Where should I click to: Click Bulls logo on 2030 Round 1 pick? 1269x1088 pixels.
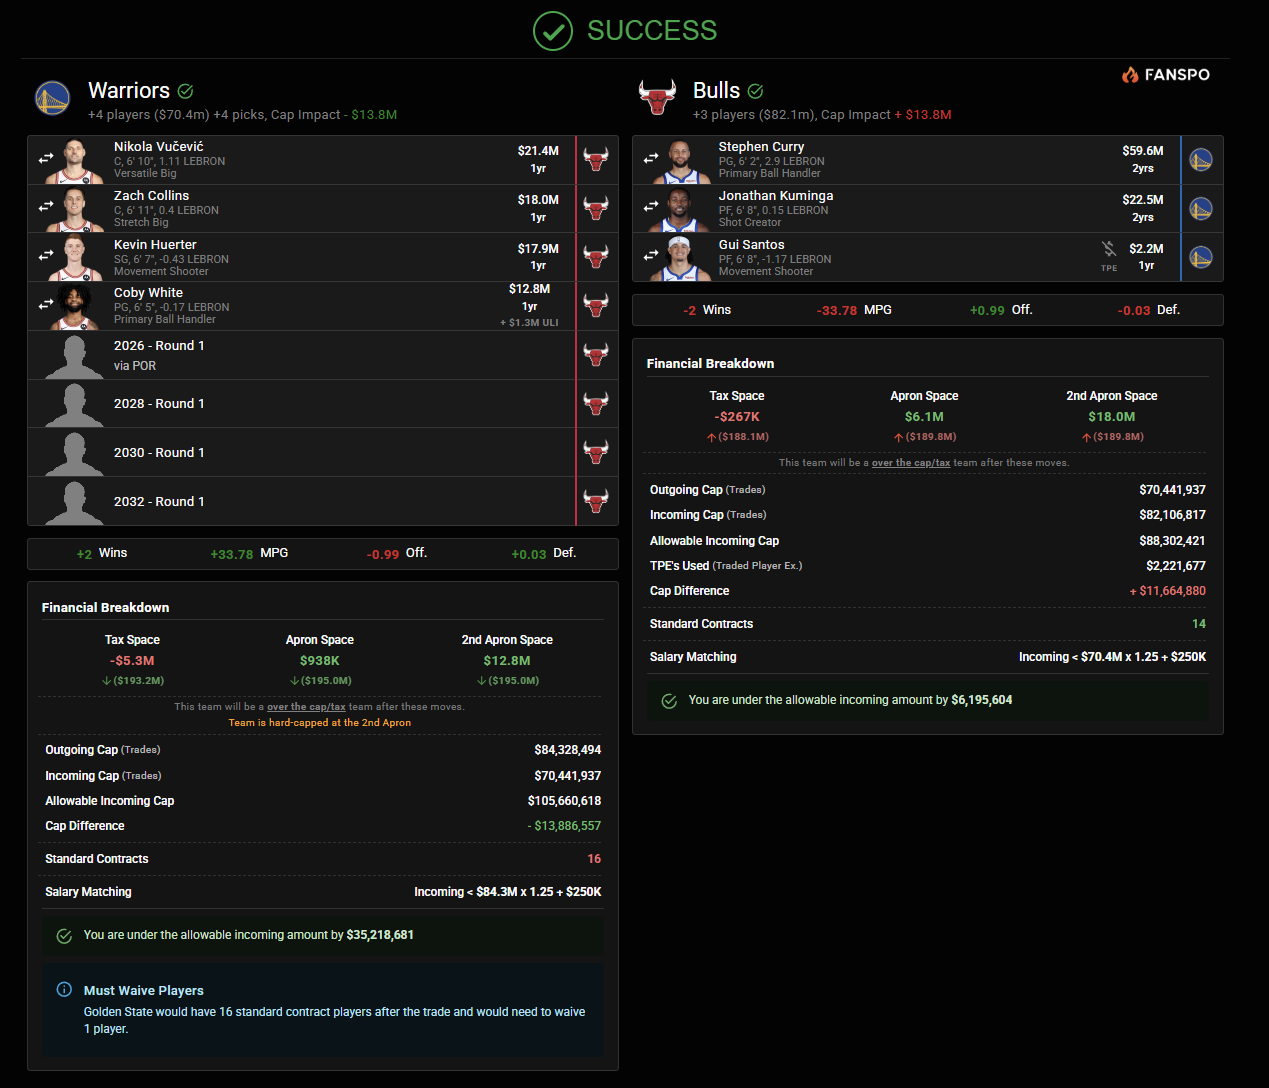(x=596, y=452)
